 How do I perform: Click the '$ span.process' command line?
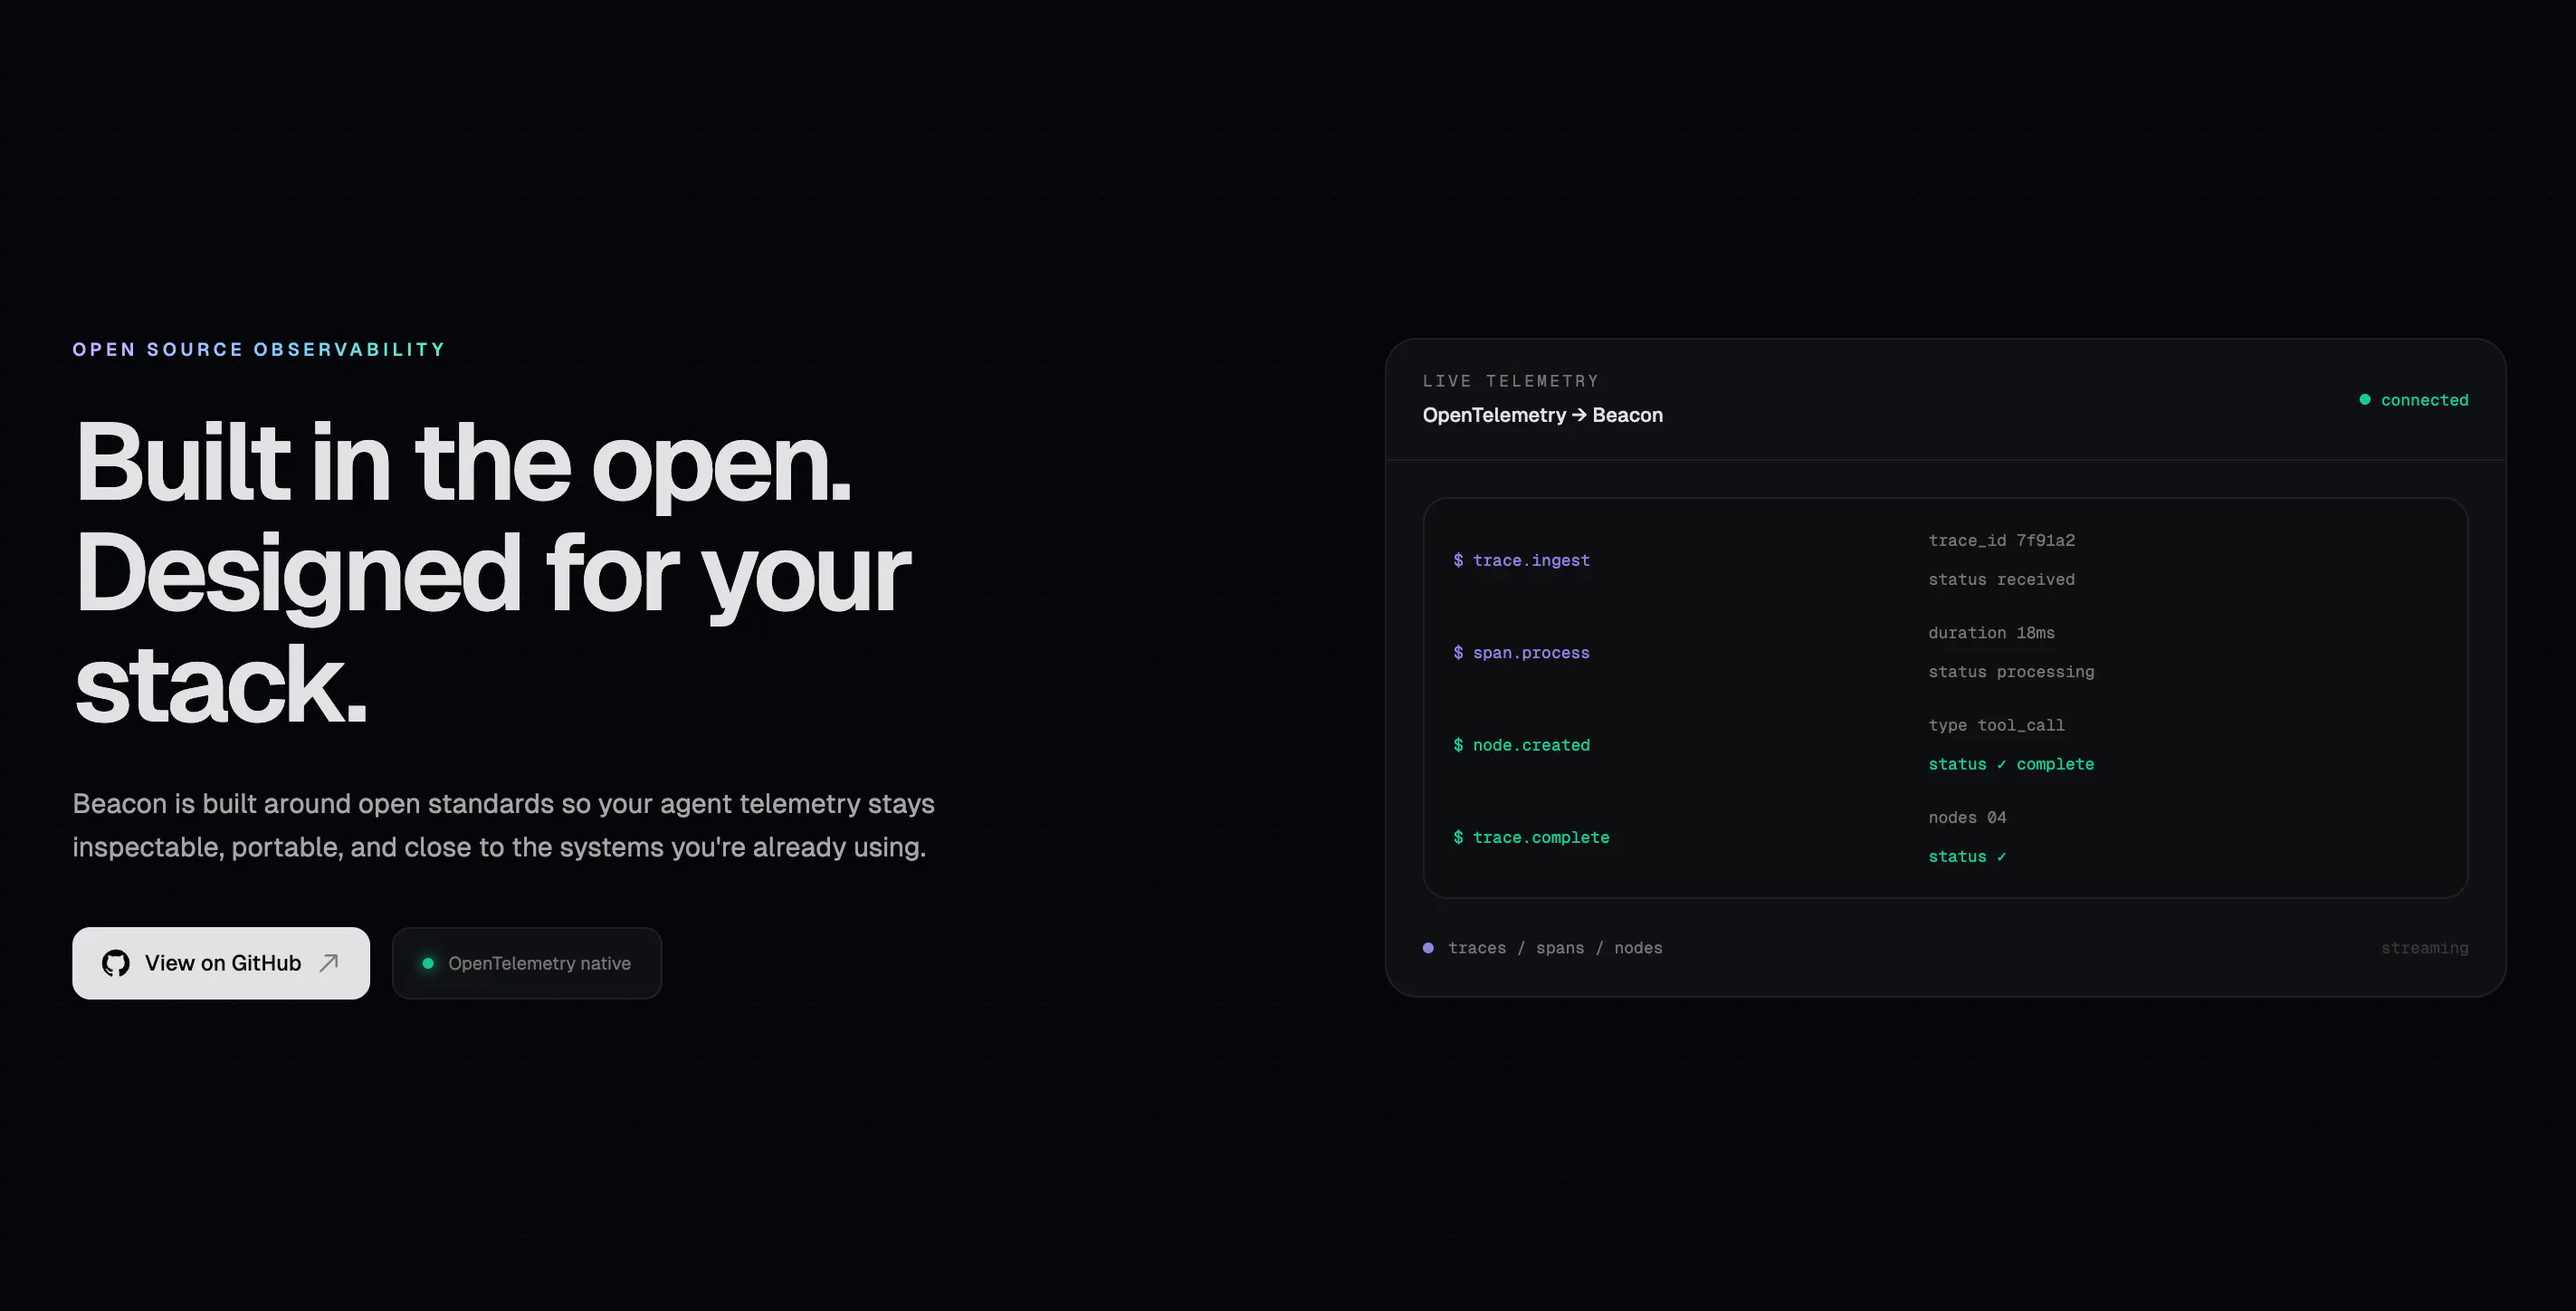click(x=1521, y=653)
